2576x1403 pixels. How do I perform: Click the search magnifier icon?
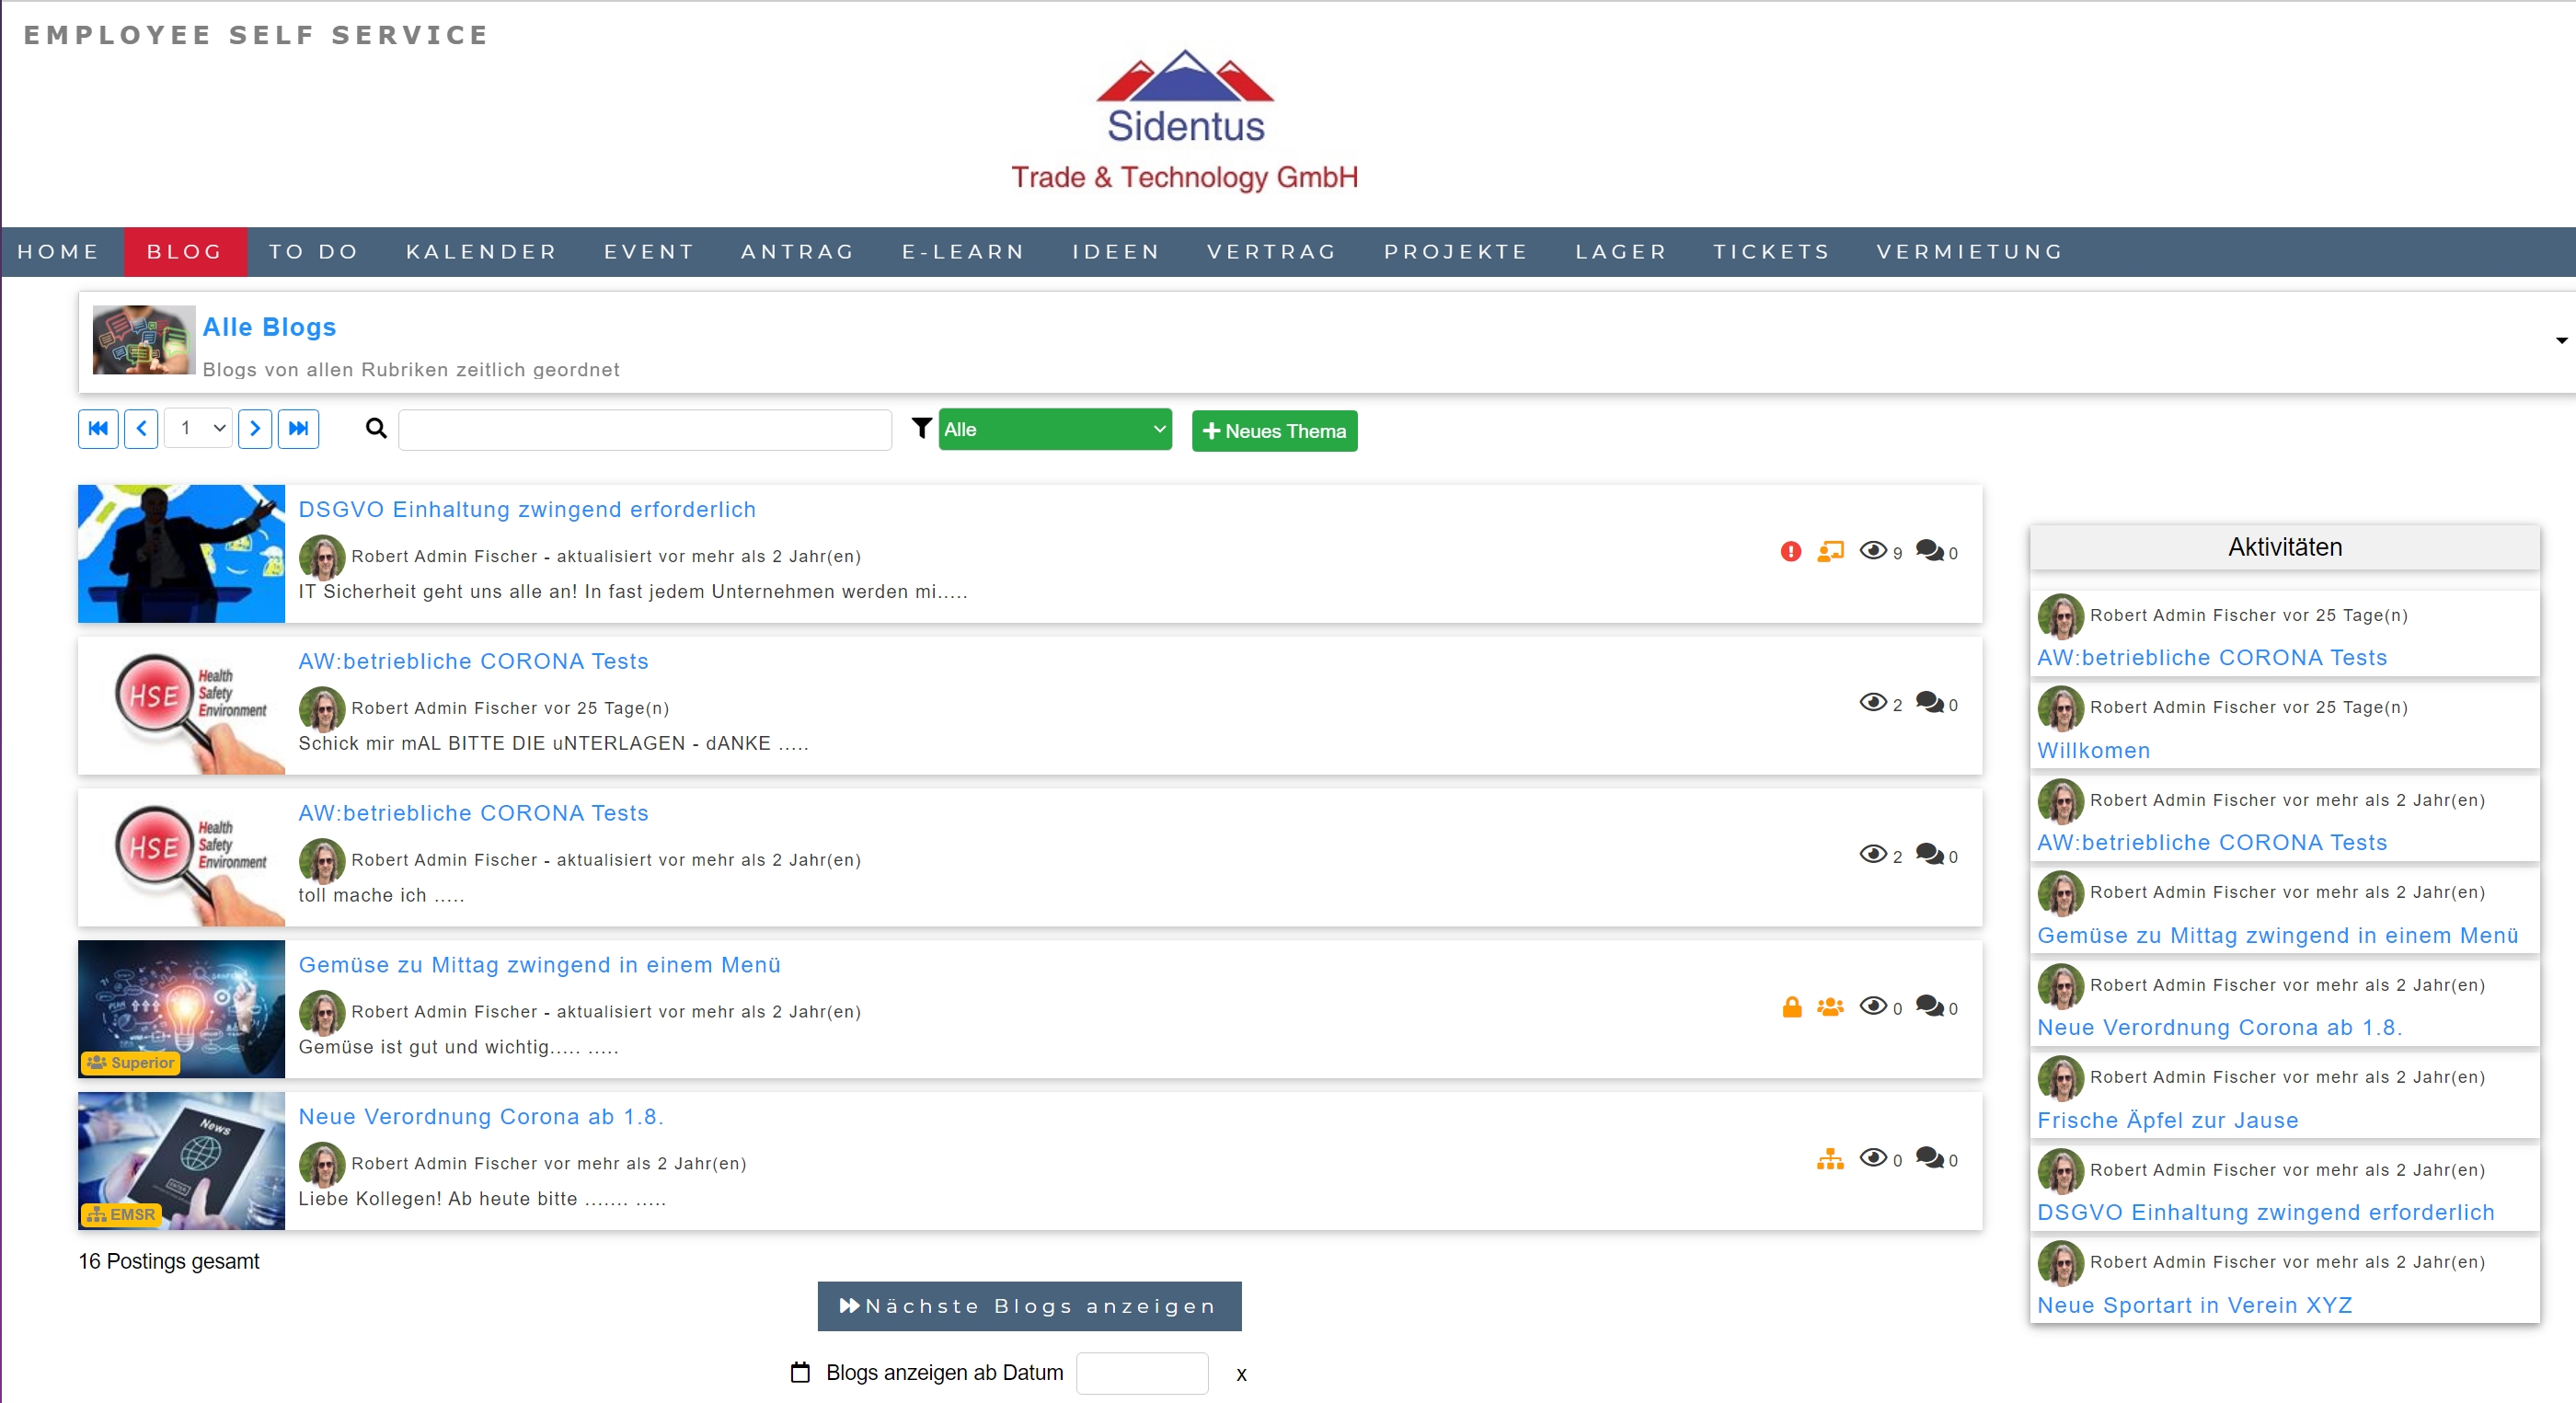376,429
